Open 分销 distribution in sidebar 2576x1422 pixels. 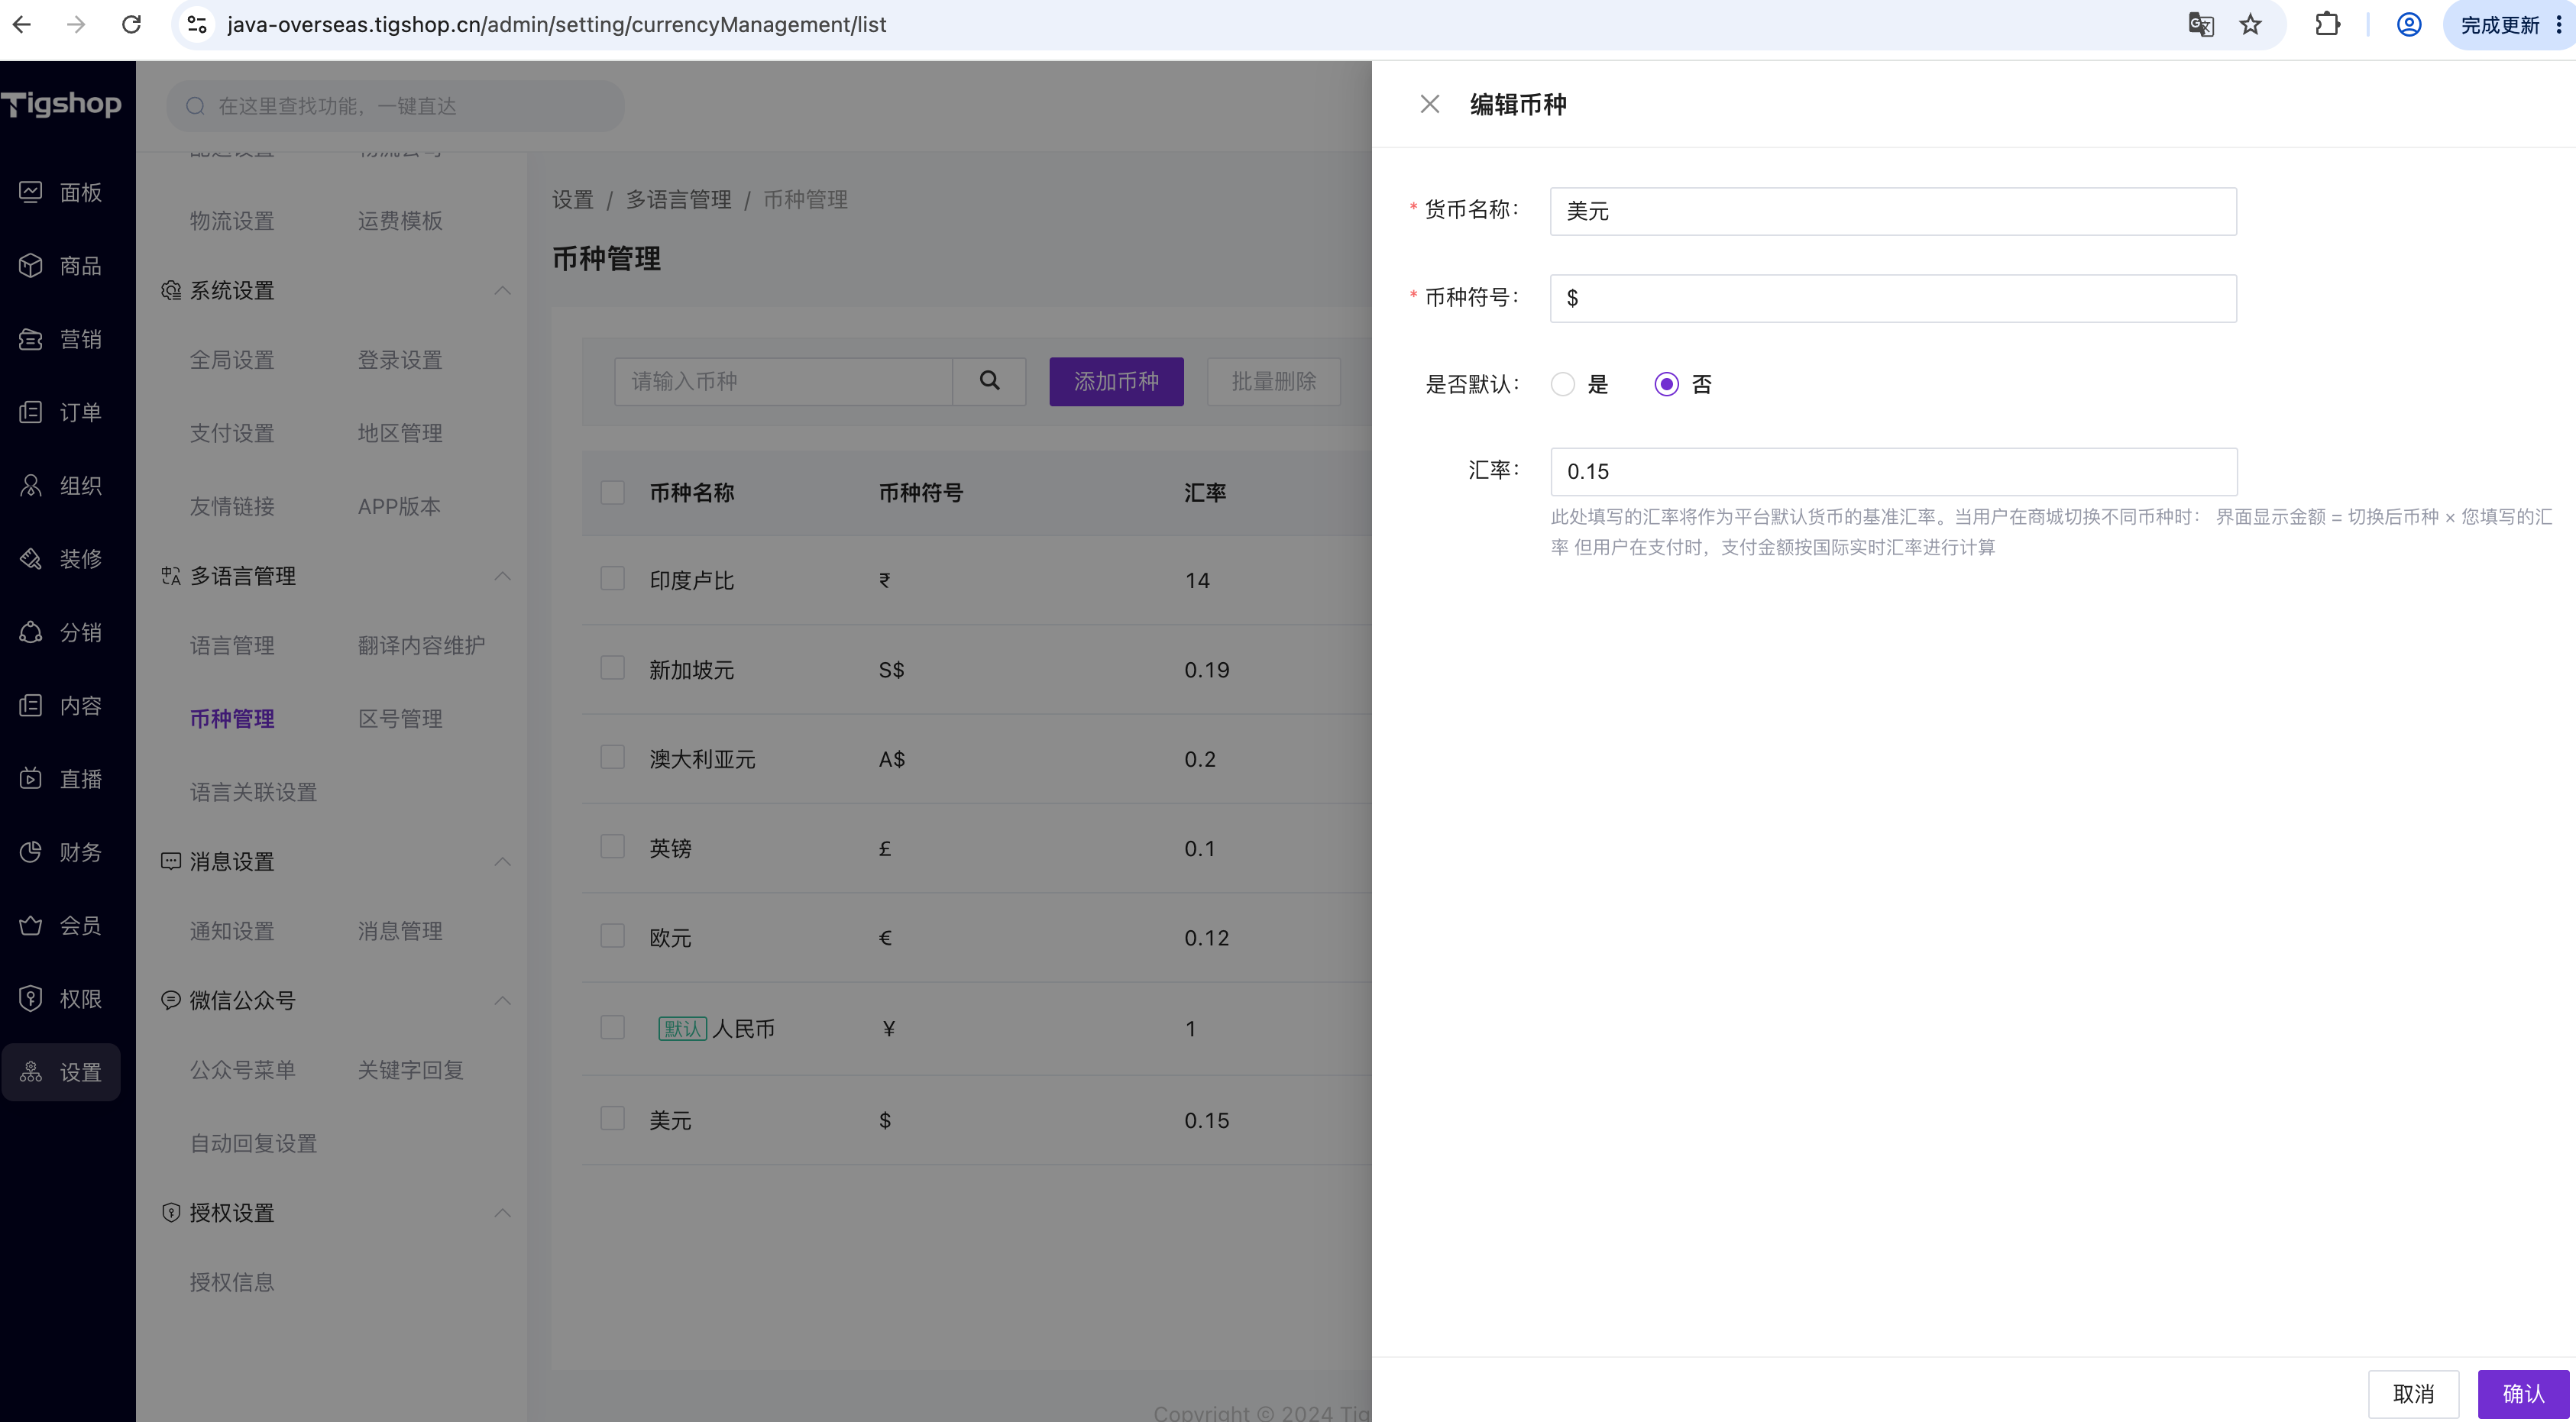[61, 632]
